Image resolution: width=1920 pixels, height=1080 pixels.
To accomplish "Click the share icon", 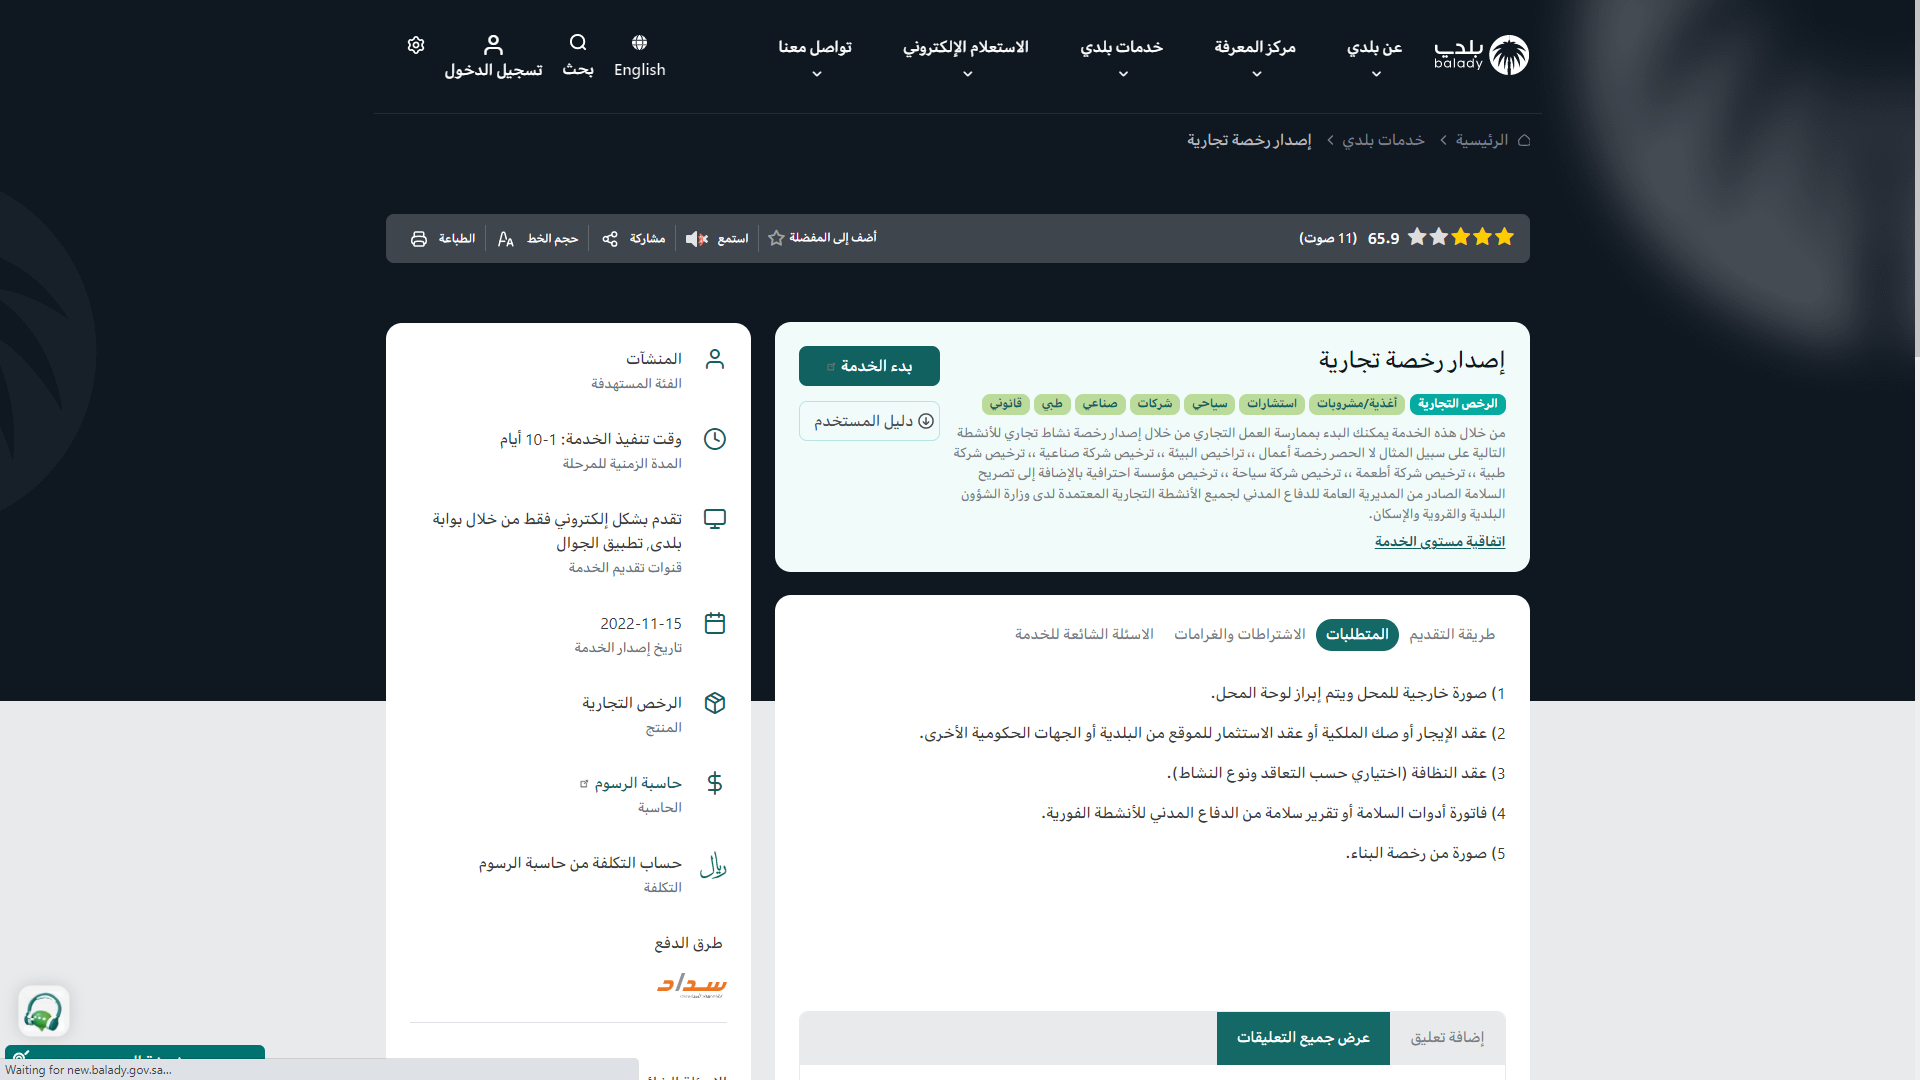I will [610, 239].
